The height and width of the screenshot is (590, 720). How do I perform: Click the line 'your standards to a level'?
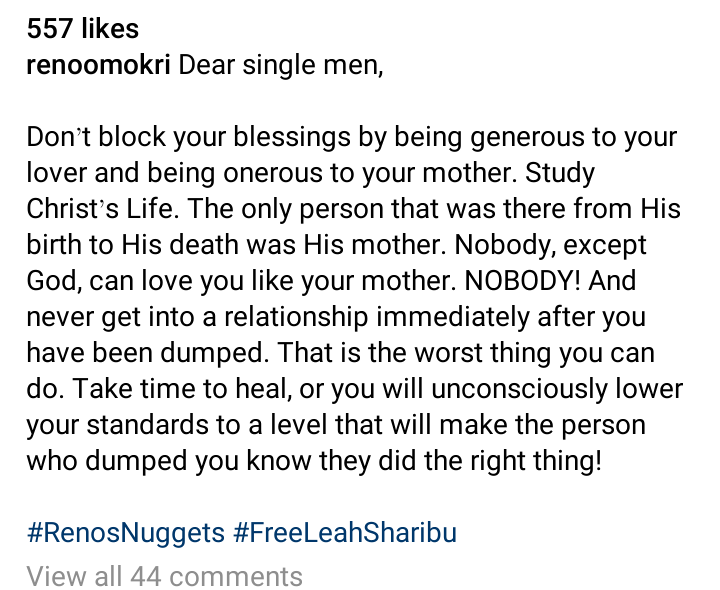(x=336, y=424)
